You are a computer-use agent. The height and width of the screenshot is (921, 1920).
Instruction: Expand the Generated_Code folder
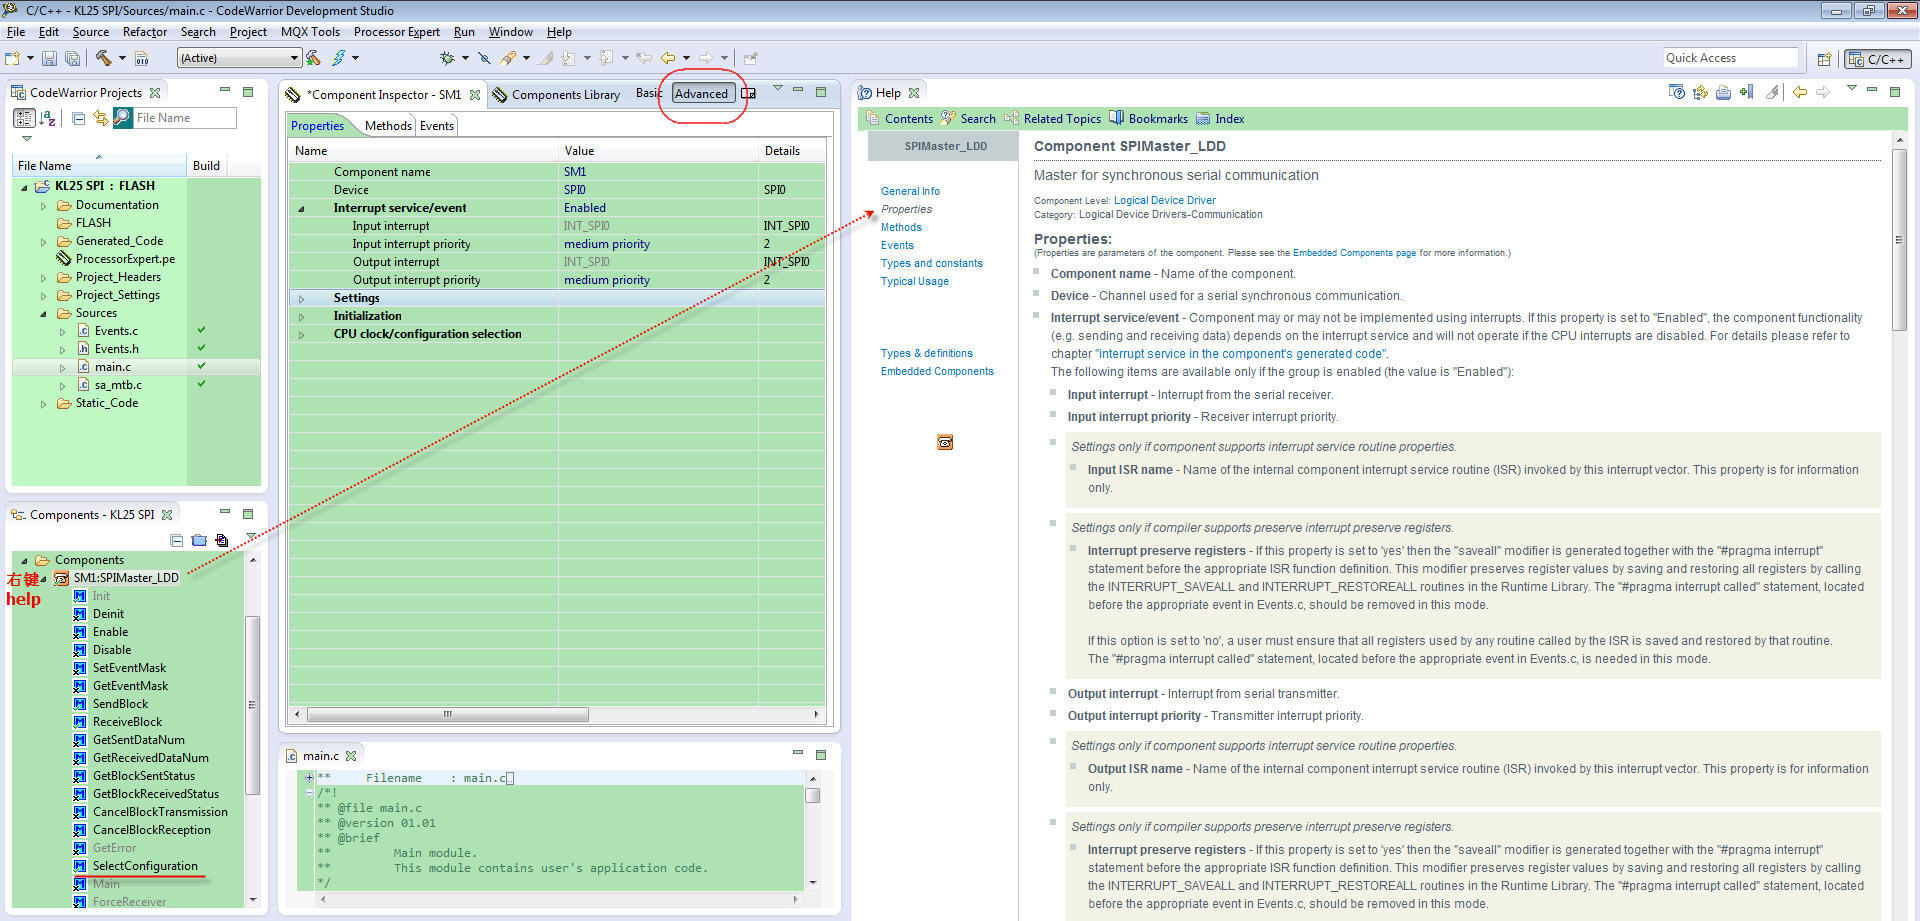[43, 241]
